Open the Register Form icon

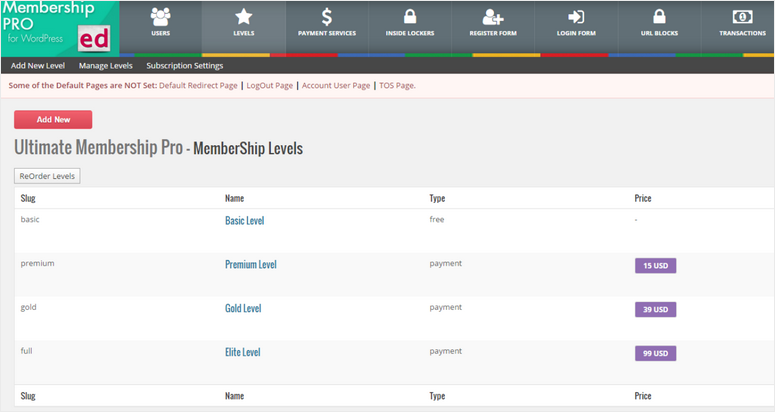click(x=493, y=17)
